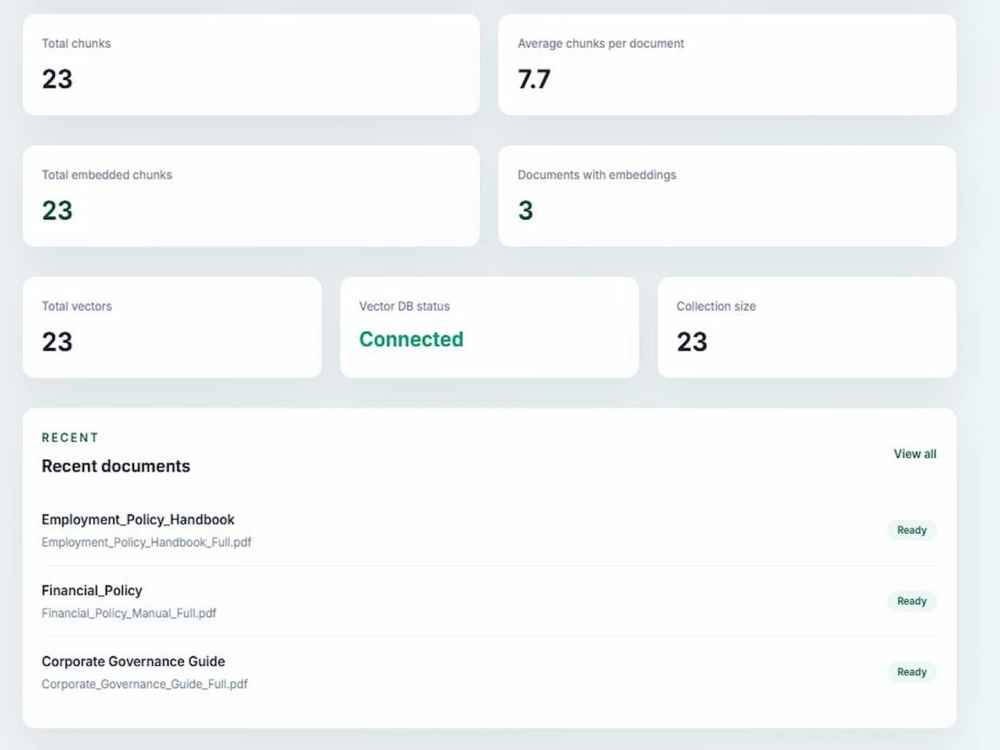1000x750 pixels.
Task: Open the Financial_Policy document title
Action: 92,591
